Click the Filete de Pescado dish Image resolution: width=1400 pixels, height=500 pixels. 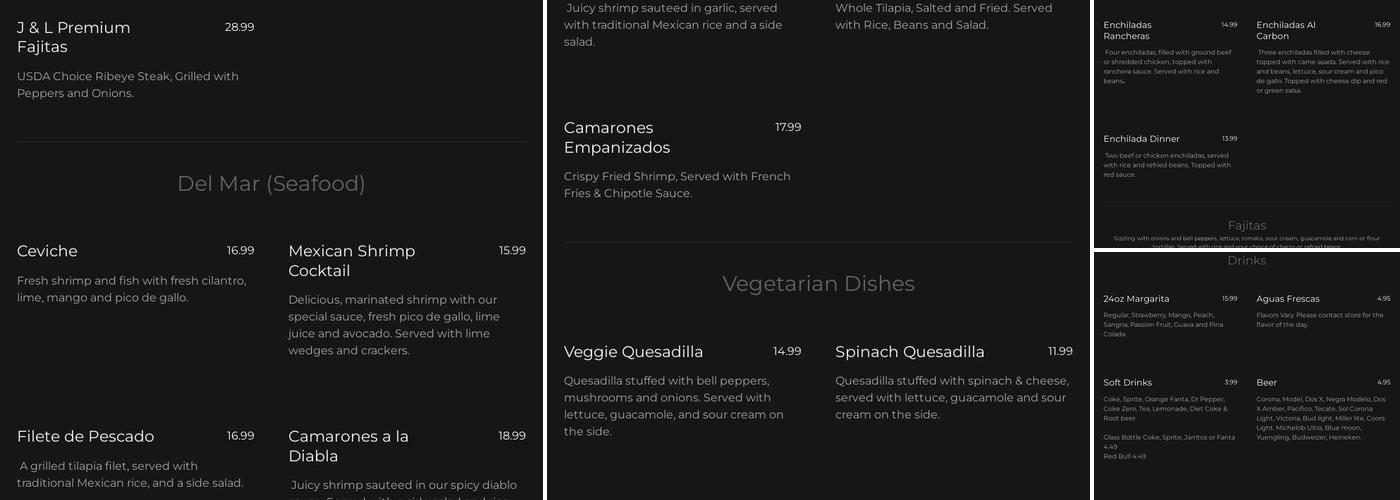(86, 436)
